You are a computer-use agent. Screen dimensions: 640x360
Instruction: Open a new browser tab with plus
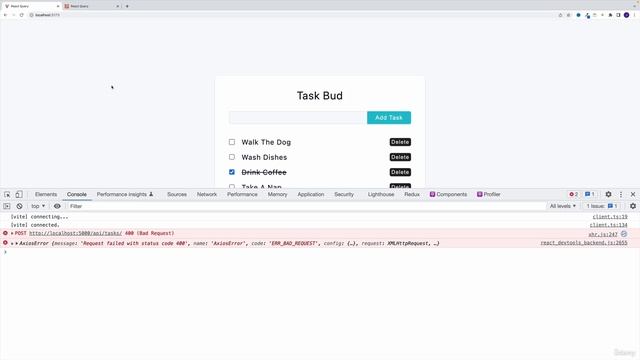coord(127,6)
